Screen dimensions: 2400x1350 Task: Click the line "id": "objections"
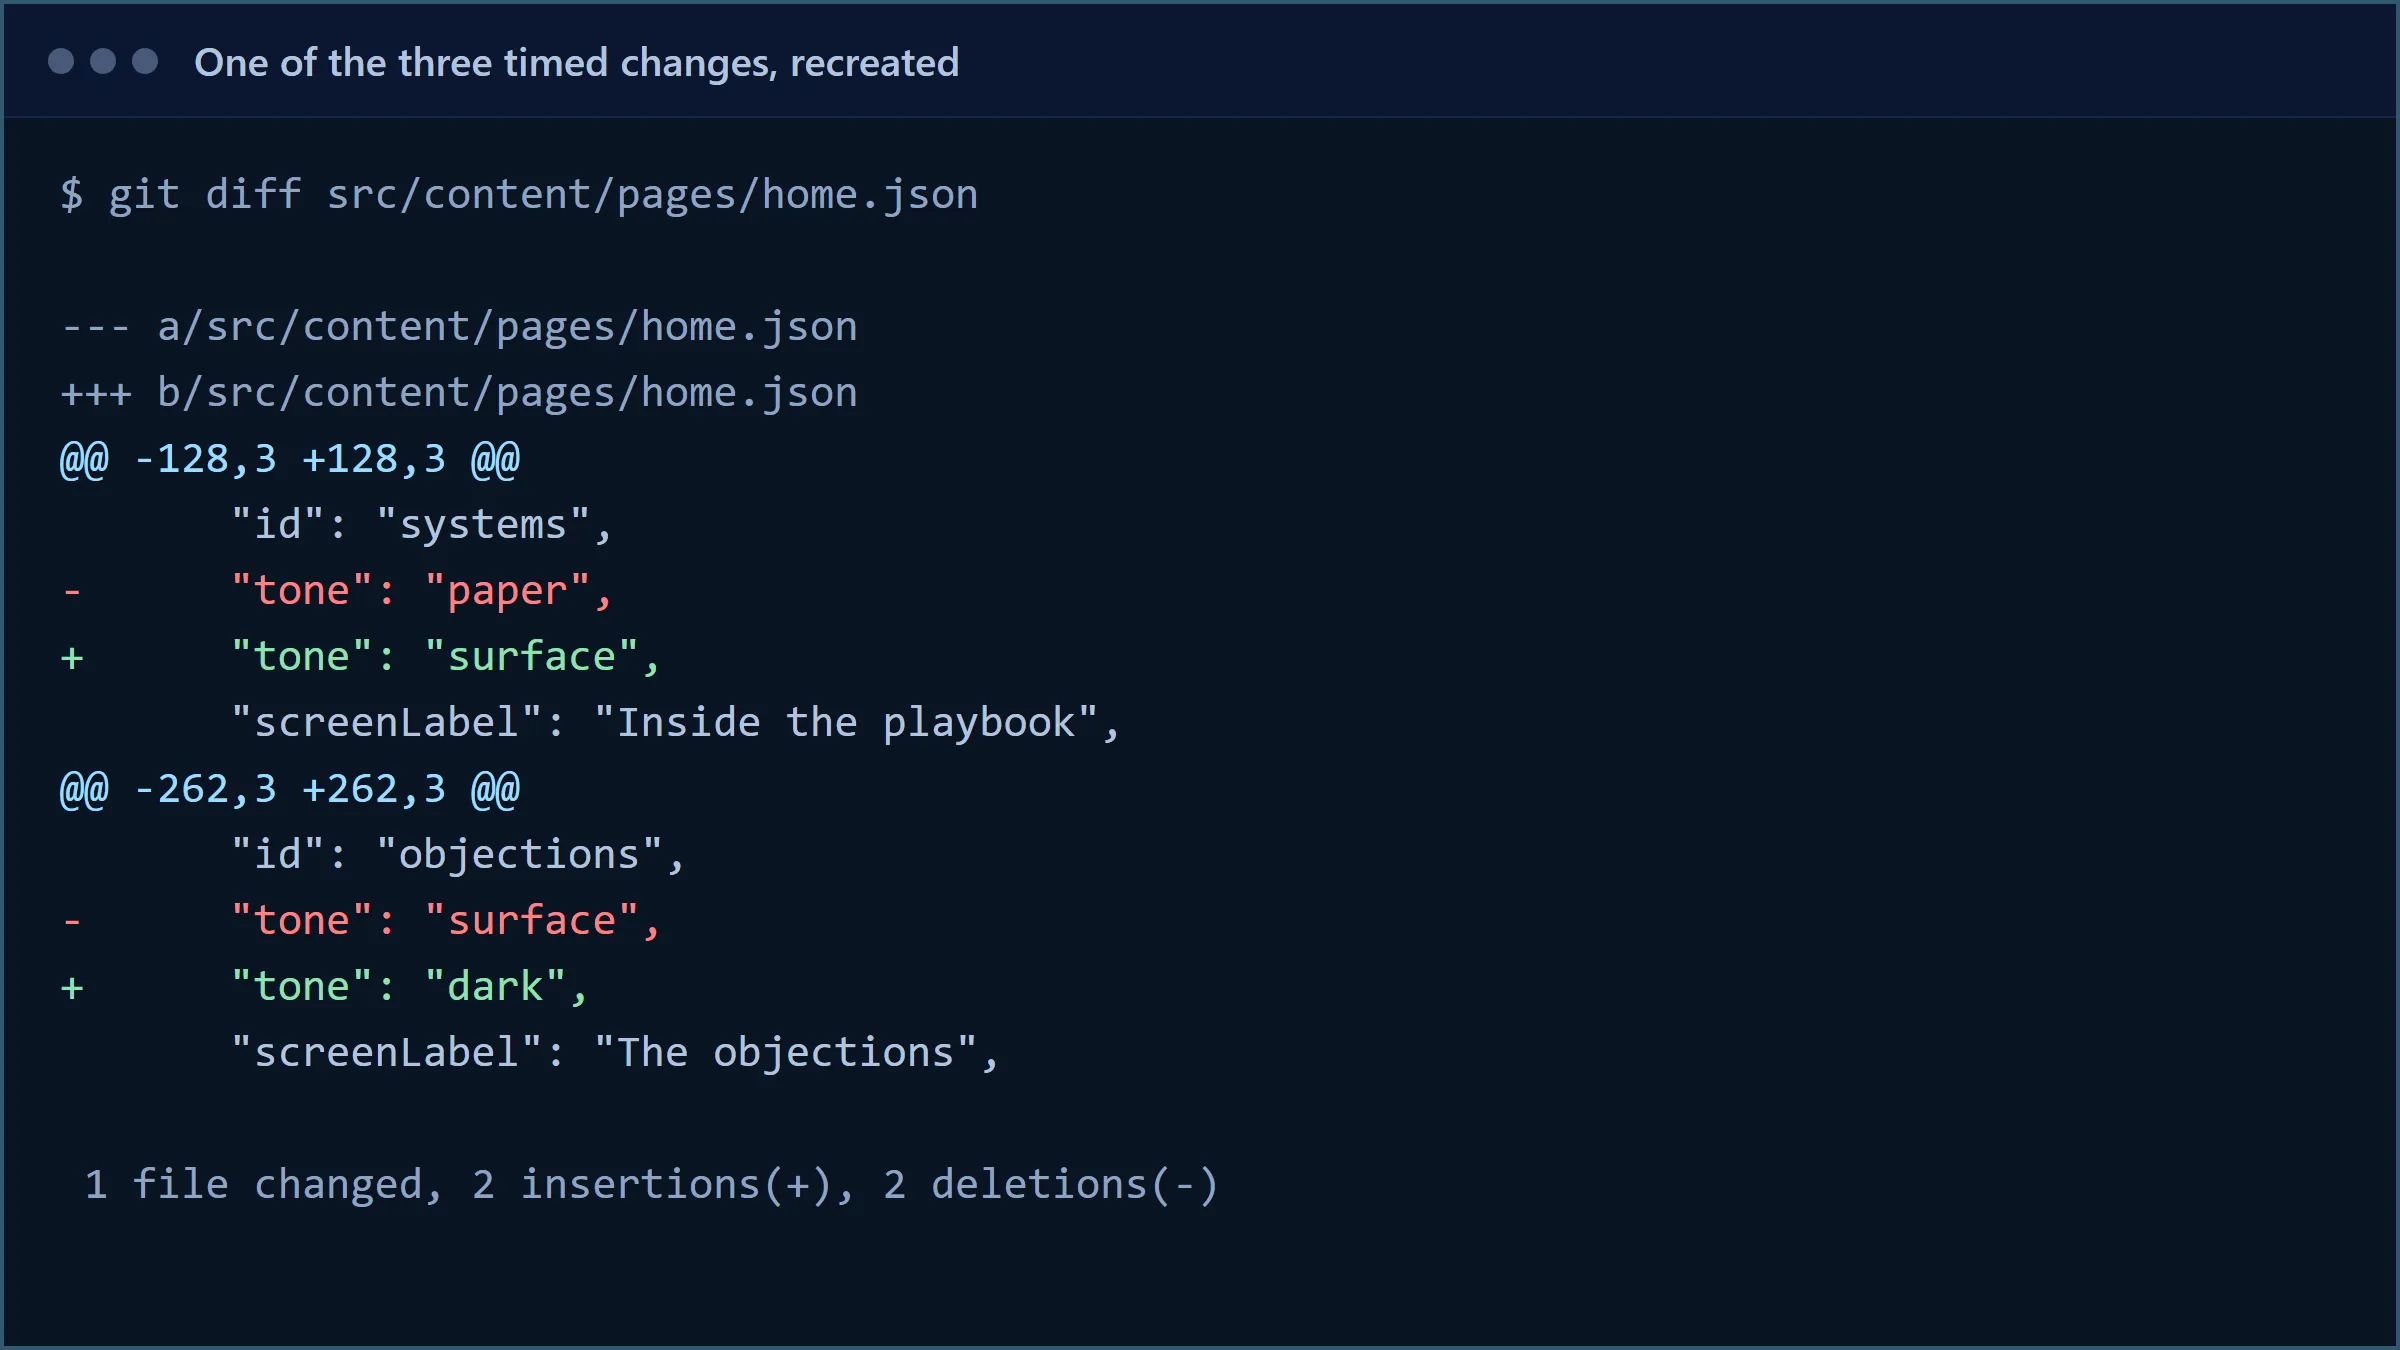coord(457,855)
